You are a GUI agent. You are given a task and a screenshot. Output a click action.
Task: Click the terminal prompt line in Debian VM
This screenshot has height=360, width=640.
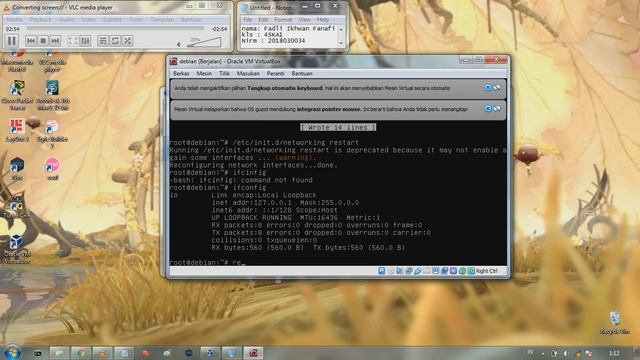point(208,262)
